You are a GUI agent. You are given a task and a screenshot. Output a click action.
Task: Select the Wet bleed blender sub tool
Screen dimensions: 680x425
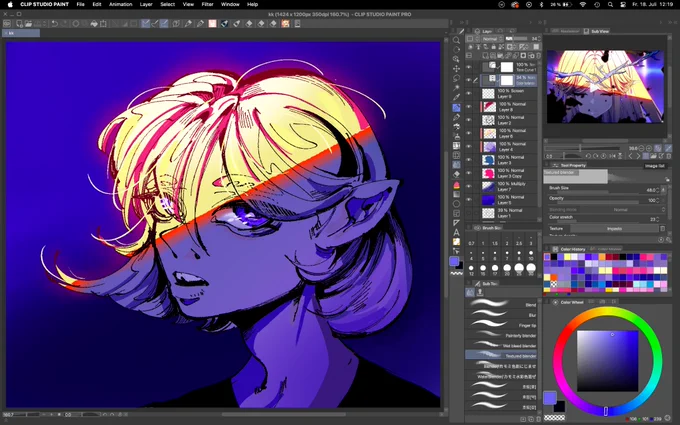pyautogui.click(x=503, y=345)
